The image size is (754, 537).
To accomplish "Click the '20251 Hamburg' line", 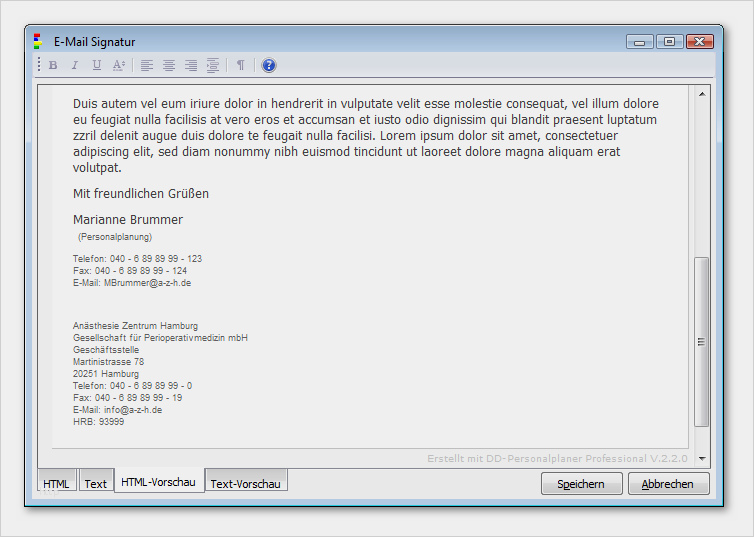I will [x=106, y=374].
